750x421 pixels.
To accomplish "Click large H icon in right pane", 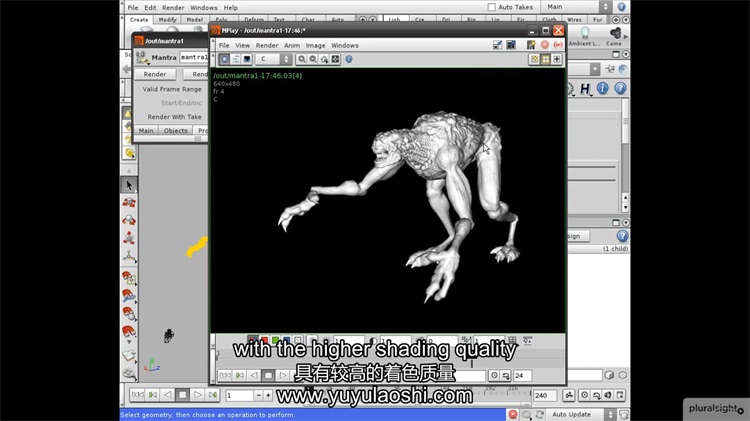I will pyautogui.click(x=585, y=89).
